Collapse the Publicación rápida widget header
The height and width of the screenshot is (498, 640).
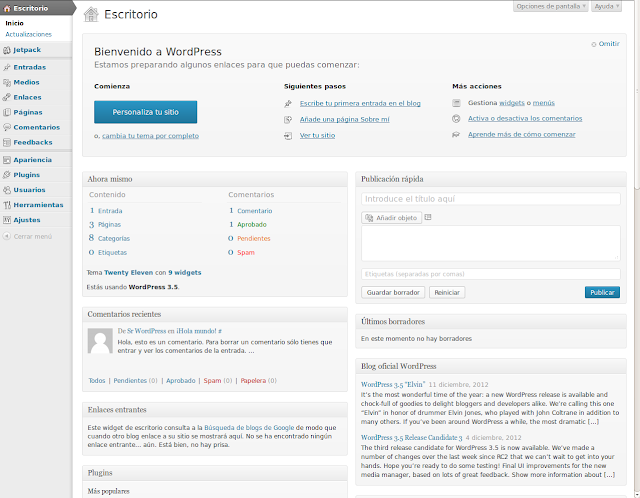(491, 179)
